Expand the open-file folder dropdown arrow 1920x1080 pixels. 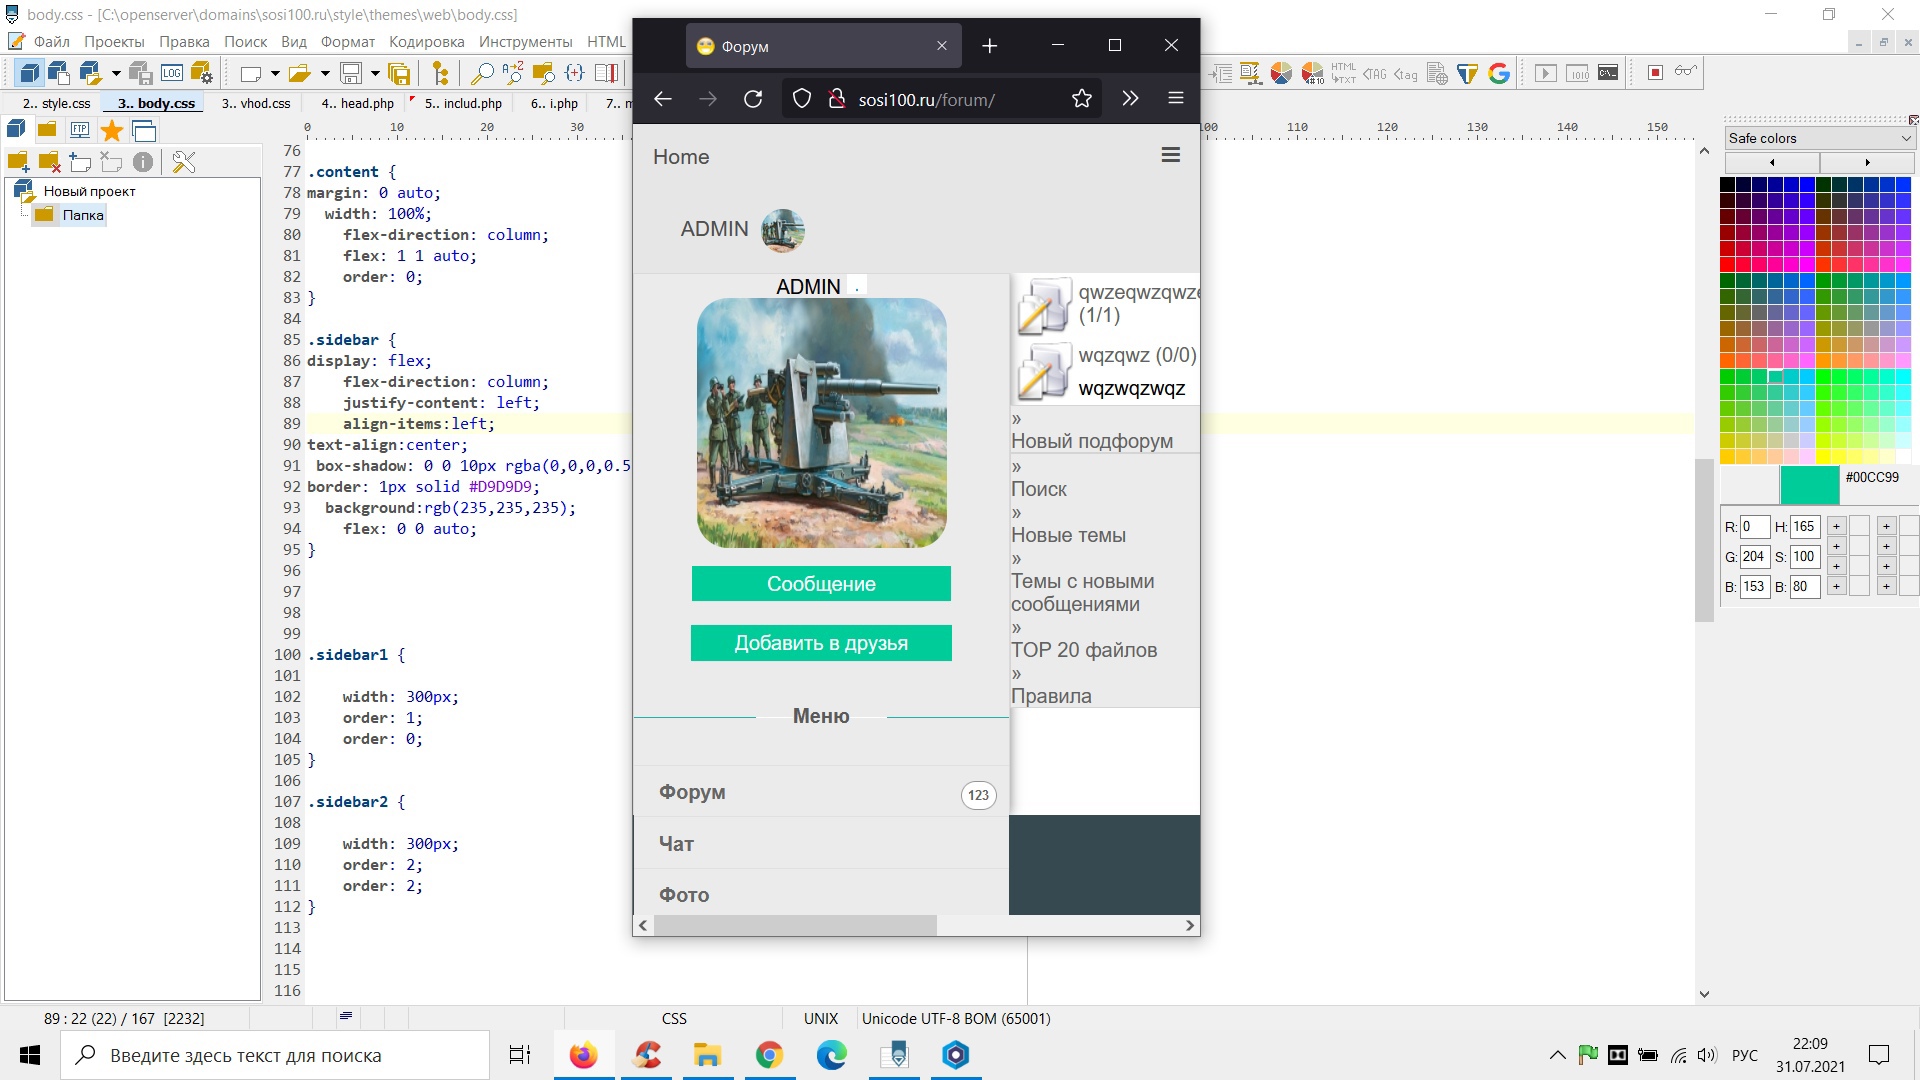tap(324, 73)
